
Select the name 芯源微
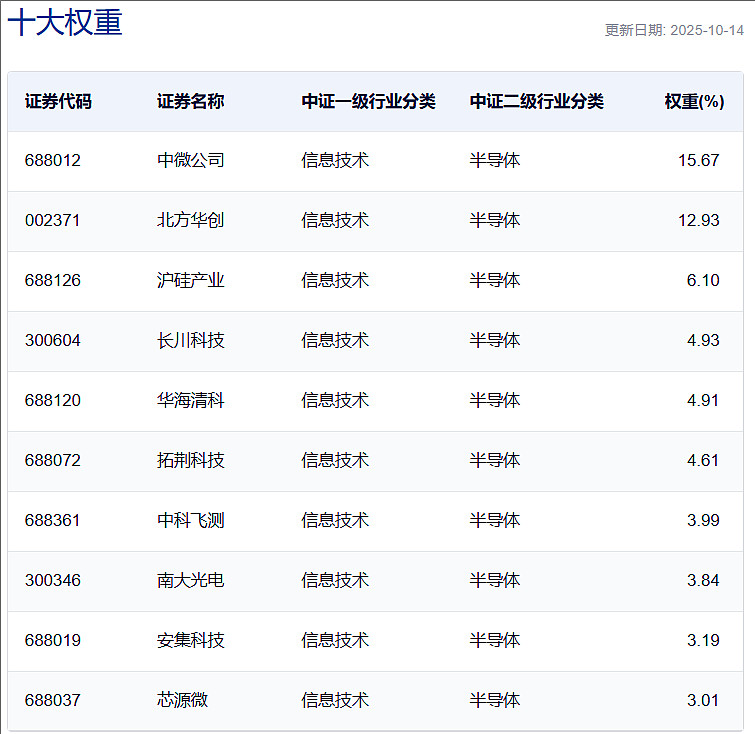tap(182, 700)
